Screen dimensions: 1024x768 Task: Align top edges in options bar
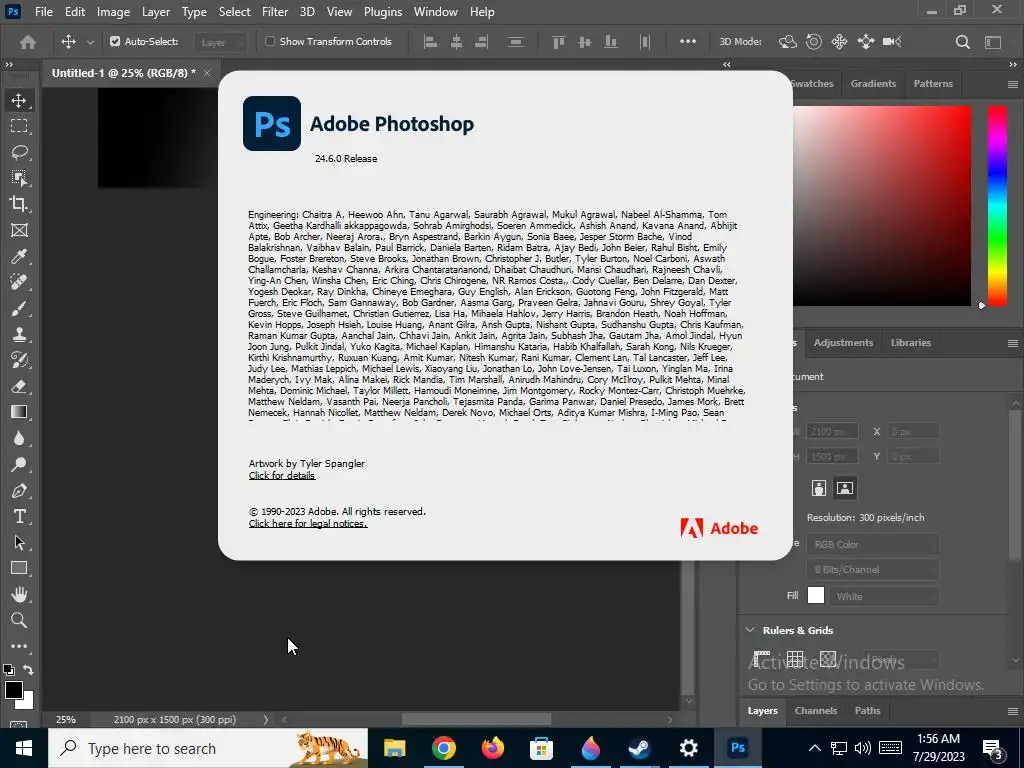pos(558,42)
